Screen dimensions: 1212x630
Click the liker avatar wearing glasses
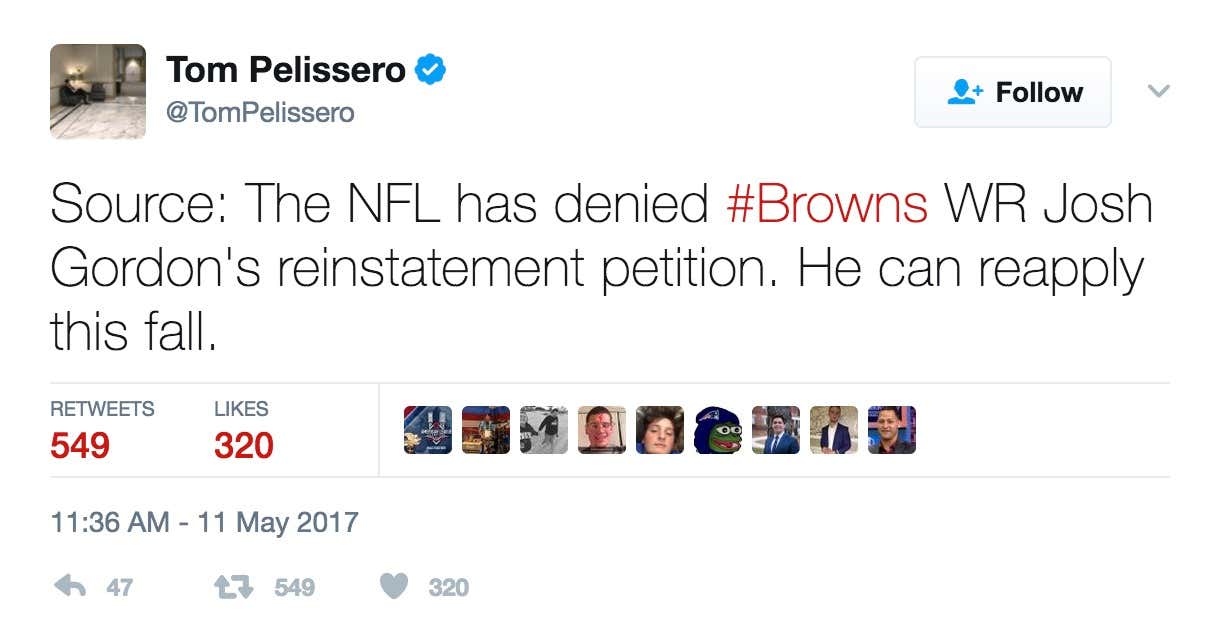pyautogui.click(x=602, y=430)
